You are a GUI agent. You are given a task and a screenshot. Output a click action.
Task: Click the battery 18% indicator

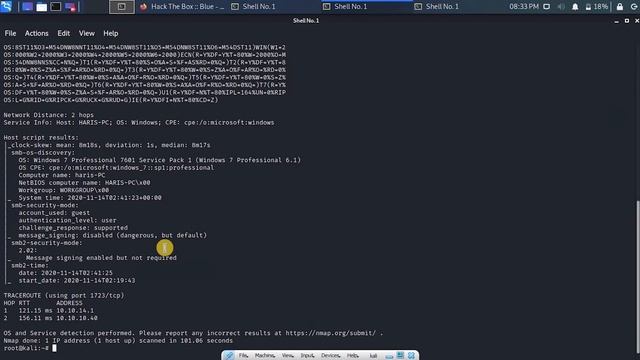(596, 7)
